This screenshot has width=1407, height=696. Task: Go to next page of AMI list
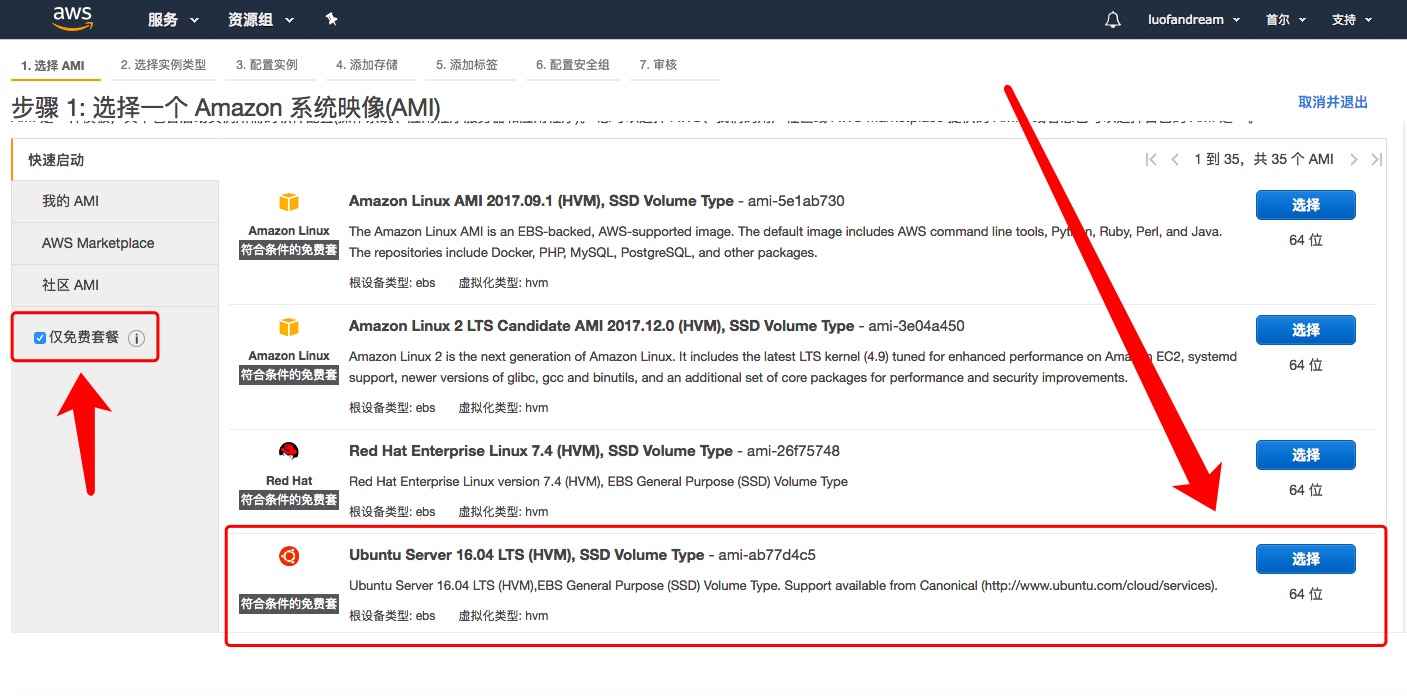1354,160
